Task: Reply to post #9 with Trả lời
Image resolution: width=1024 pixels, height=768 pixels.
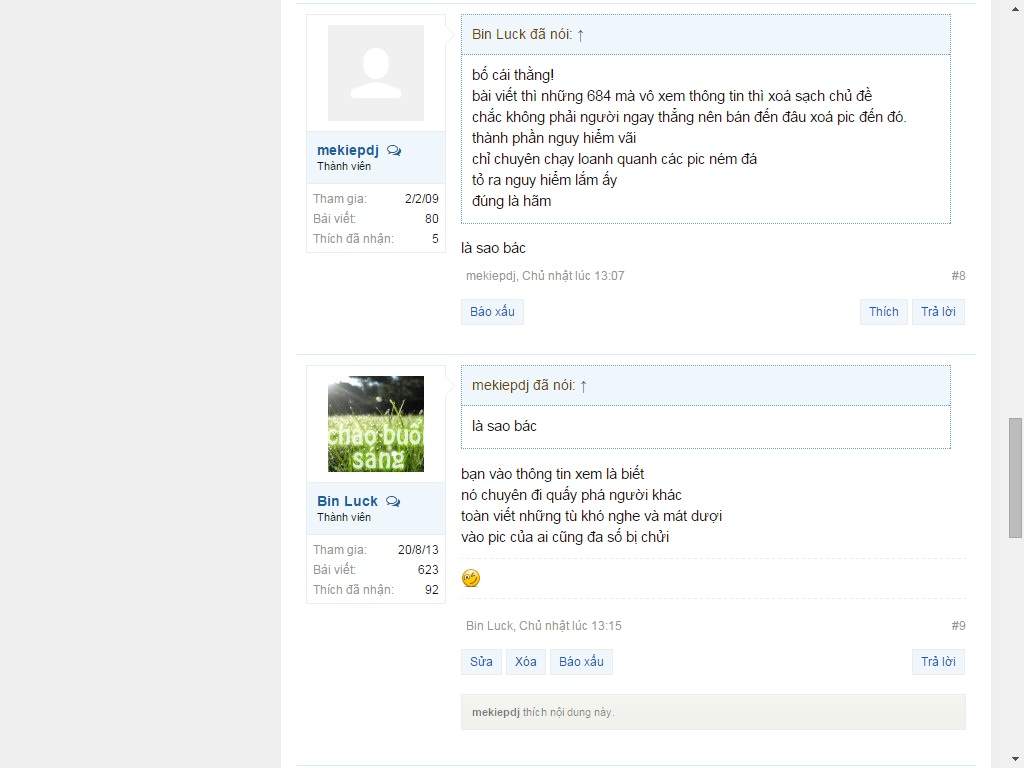Action: click(x=938, y=662)
